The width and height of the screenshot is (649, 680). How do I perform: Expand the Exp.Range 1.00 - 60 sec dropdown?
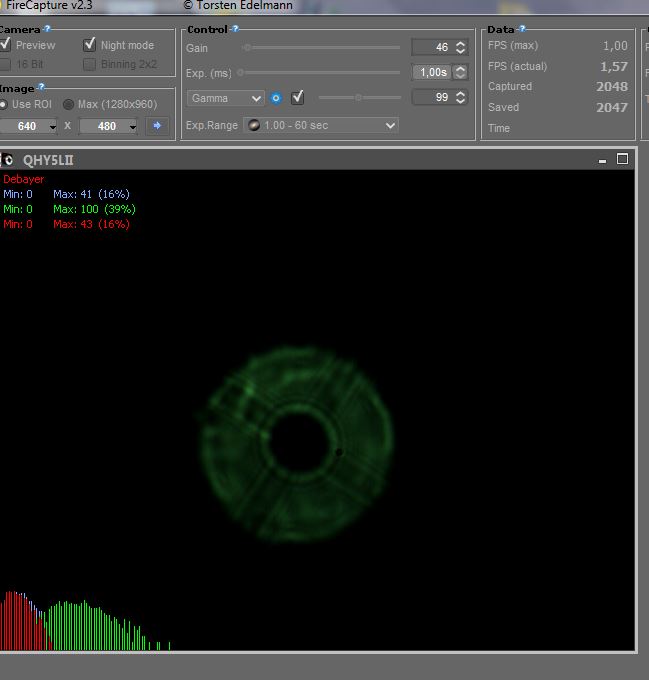[x=321, y=125]
